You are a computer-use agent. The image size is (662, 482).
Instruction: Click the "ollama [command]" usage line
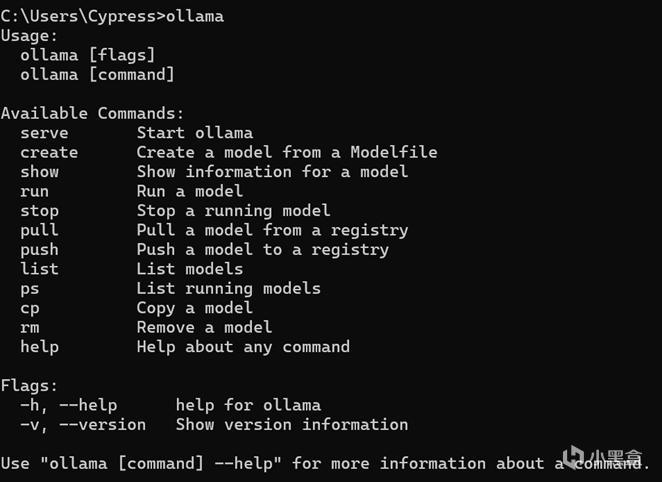(97, 75)
